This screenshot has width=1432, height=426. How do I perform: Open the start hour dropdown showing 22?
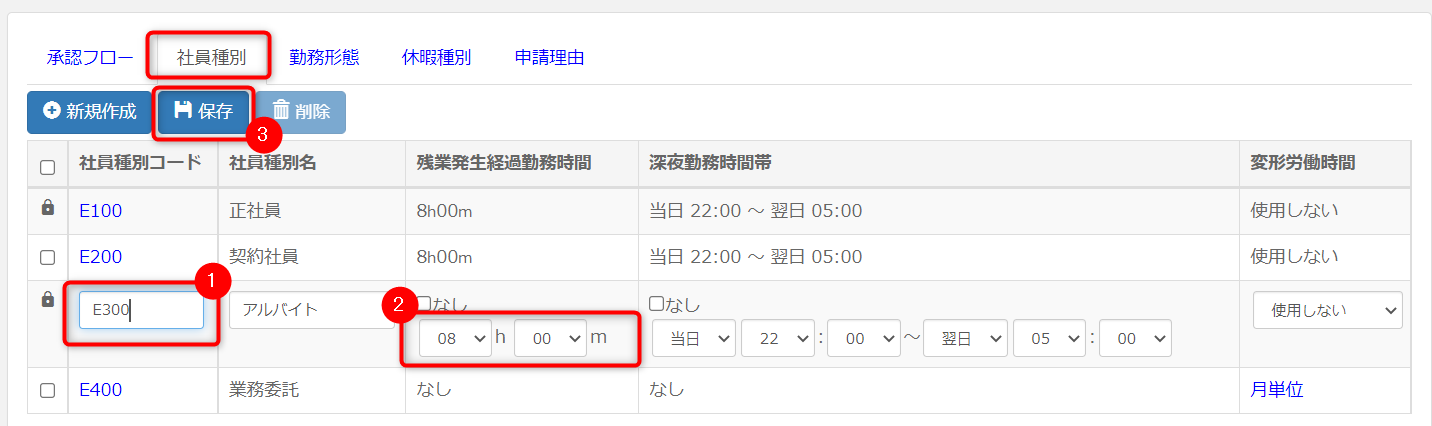(x=778, y=339)
